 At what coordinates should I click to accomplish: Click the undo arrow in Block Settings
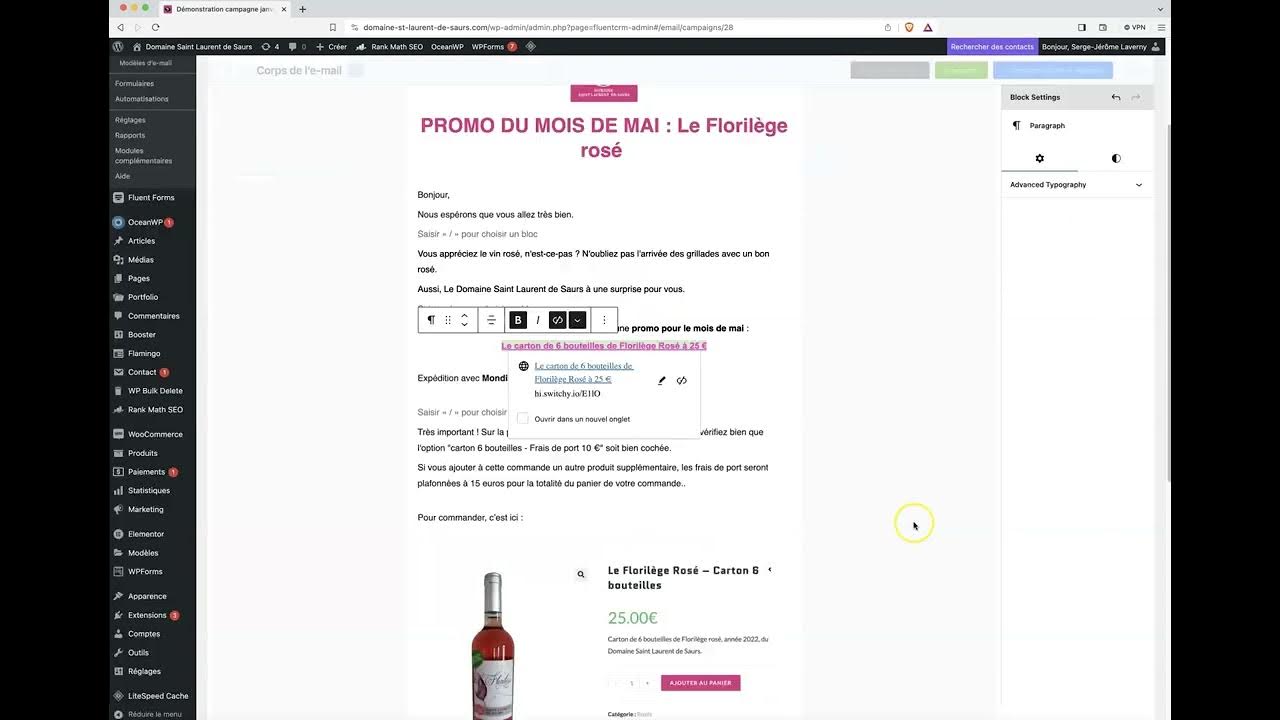click(1116, 97)
